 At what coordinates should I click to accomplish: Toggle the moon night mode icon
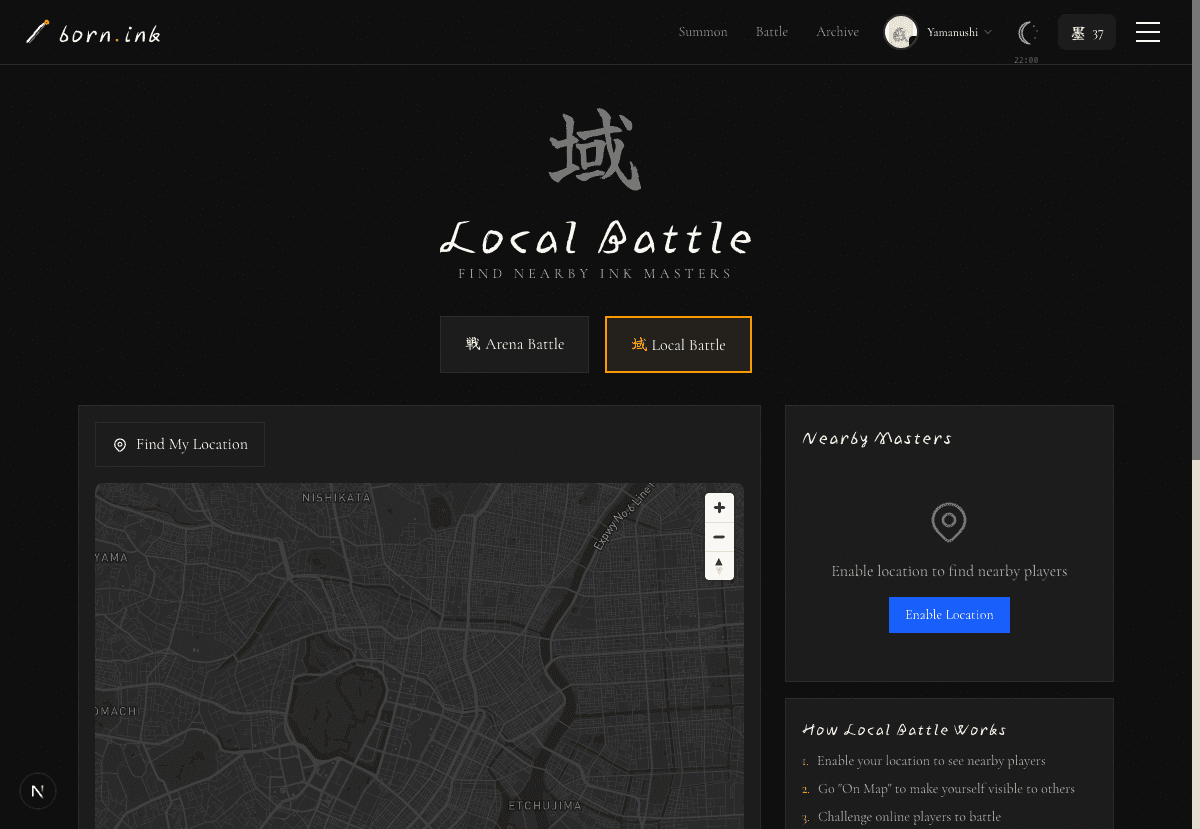(1027, 33)
